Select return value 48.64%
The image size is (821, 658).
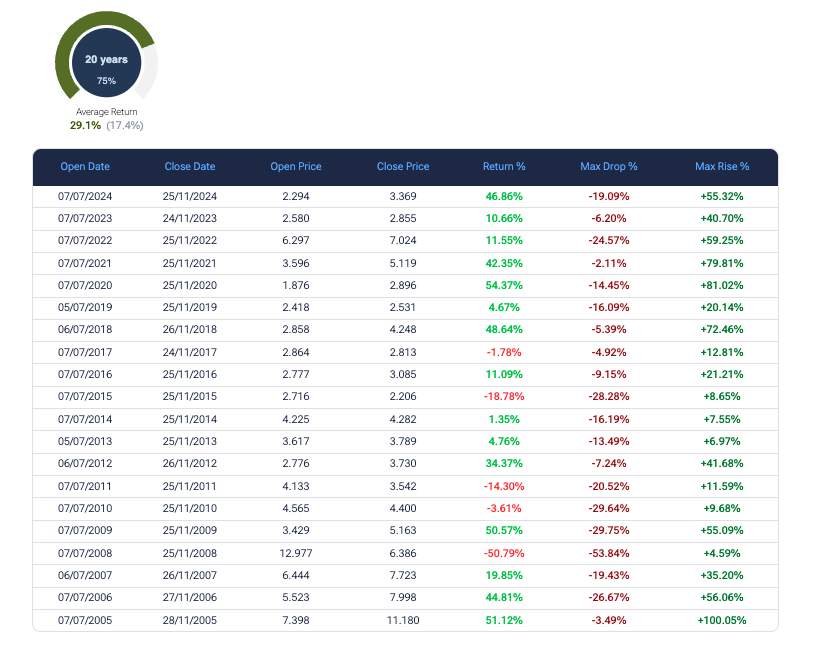pyautogui.click(x=504, y=329)
